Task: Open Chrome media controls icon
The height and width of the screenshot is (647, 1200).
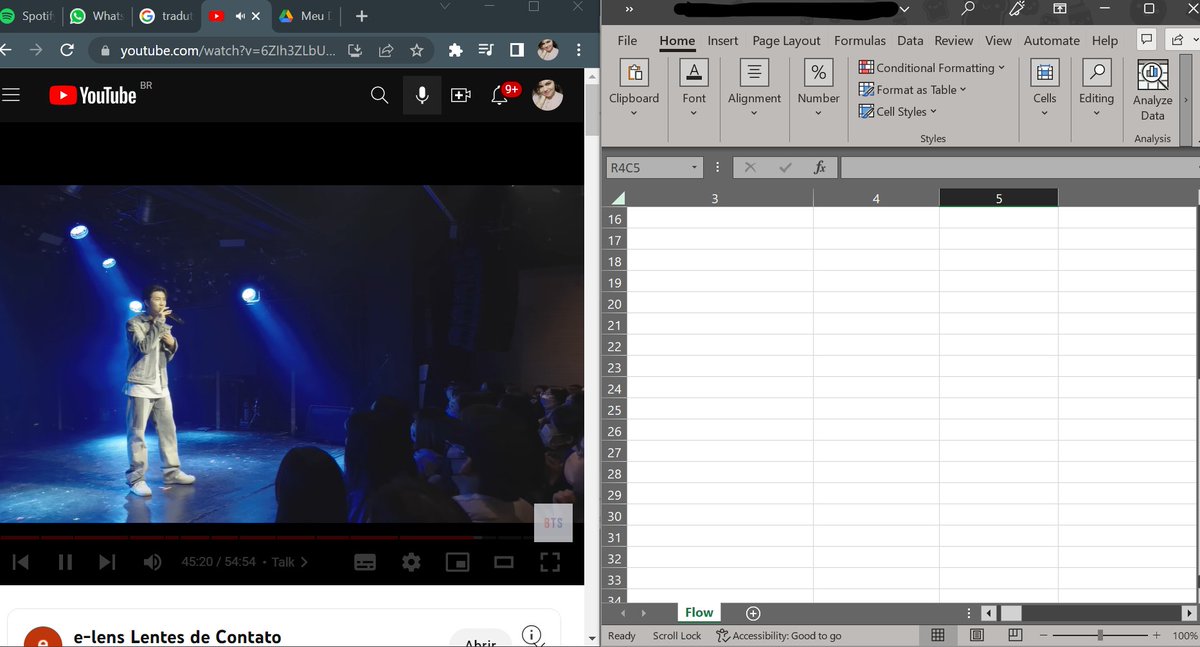Action: 487,50
